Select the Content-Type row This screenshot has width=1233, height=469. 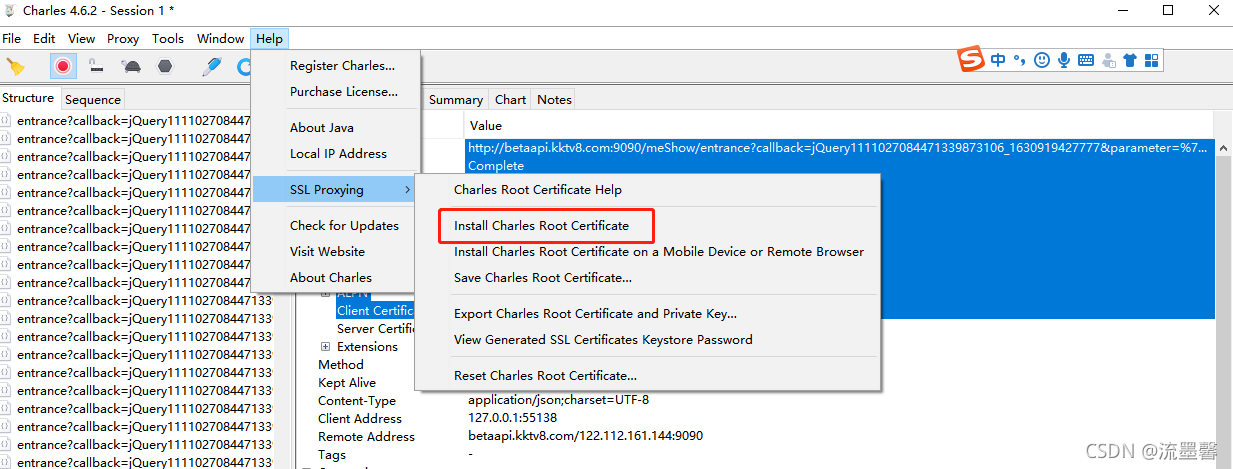click(357, 401)
